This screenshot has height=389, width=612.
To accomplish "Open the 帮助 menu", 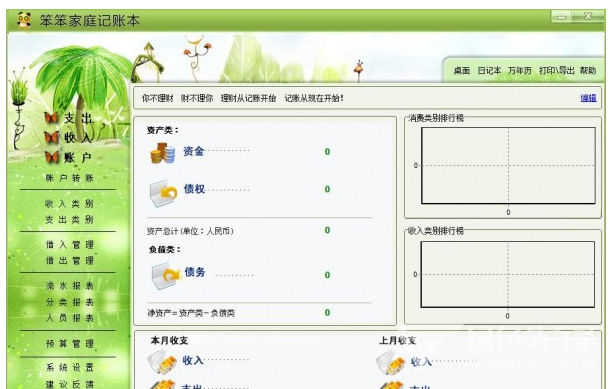I will 588,71.
